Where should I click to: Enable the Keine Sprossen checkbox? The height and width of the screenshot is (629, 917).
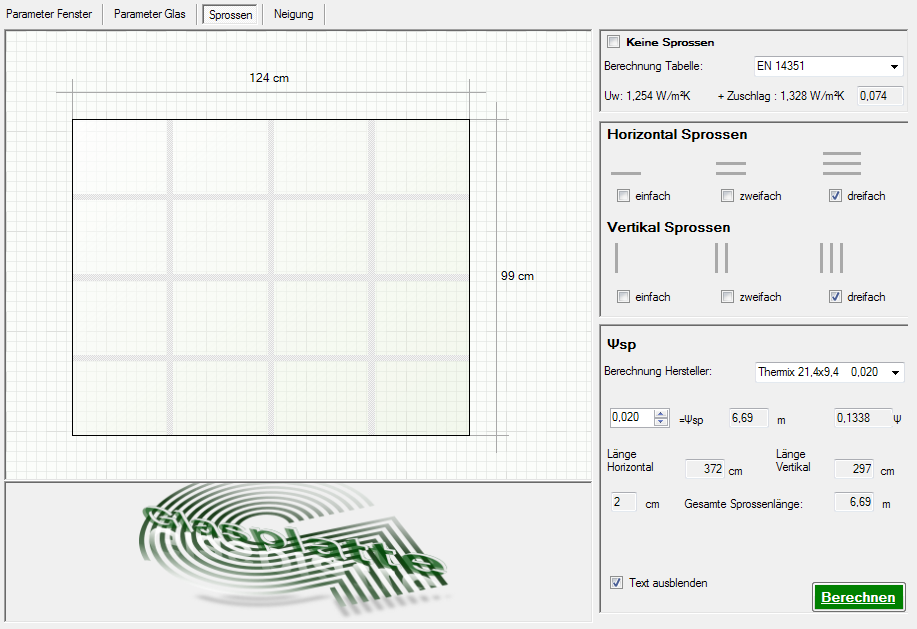(614, 42)
